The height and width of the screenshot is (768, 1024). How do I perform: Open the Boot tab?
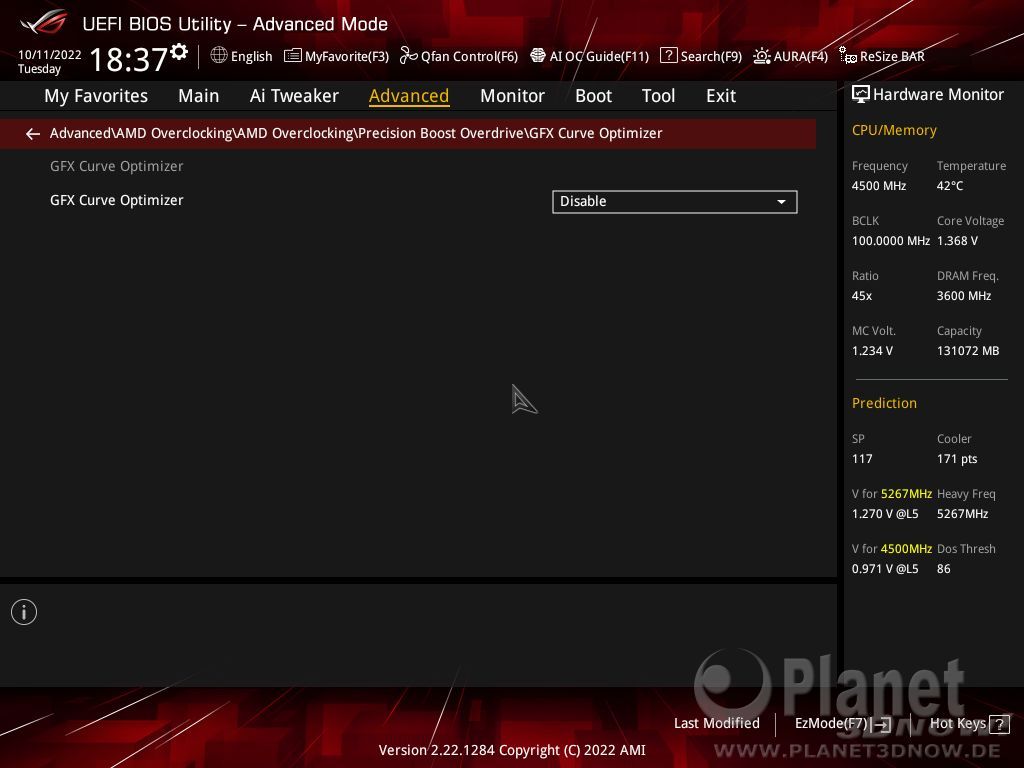click(593, 96)
